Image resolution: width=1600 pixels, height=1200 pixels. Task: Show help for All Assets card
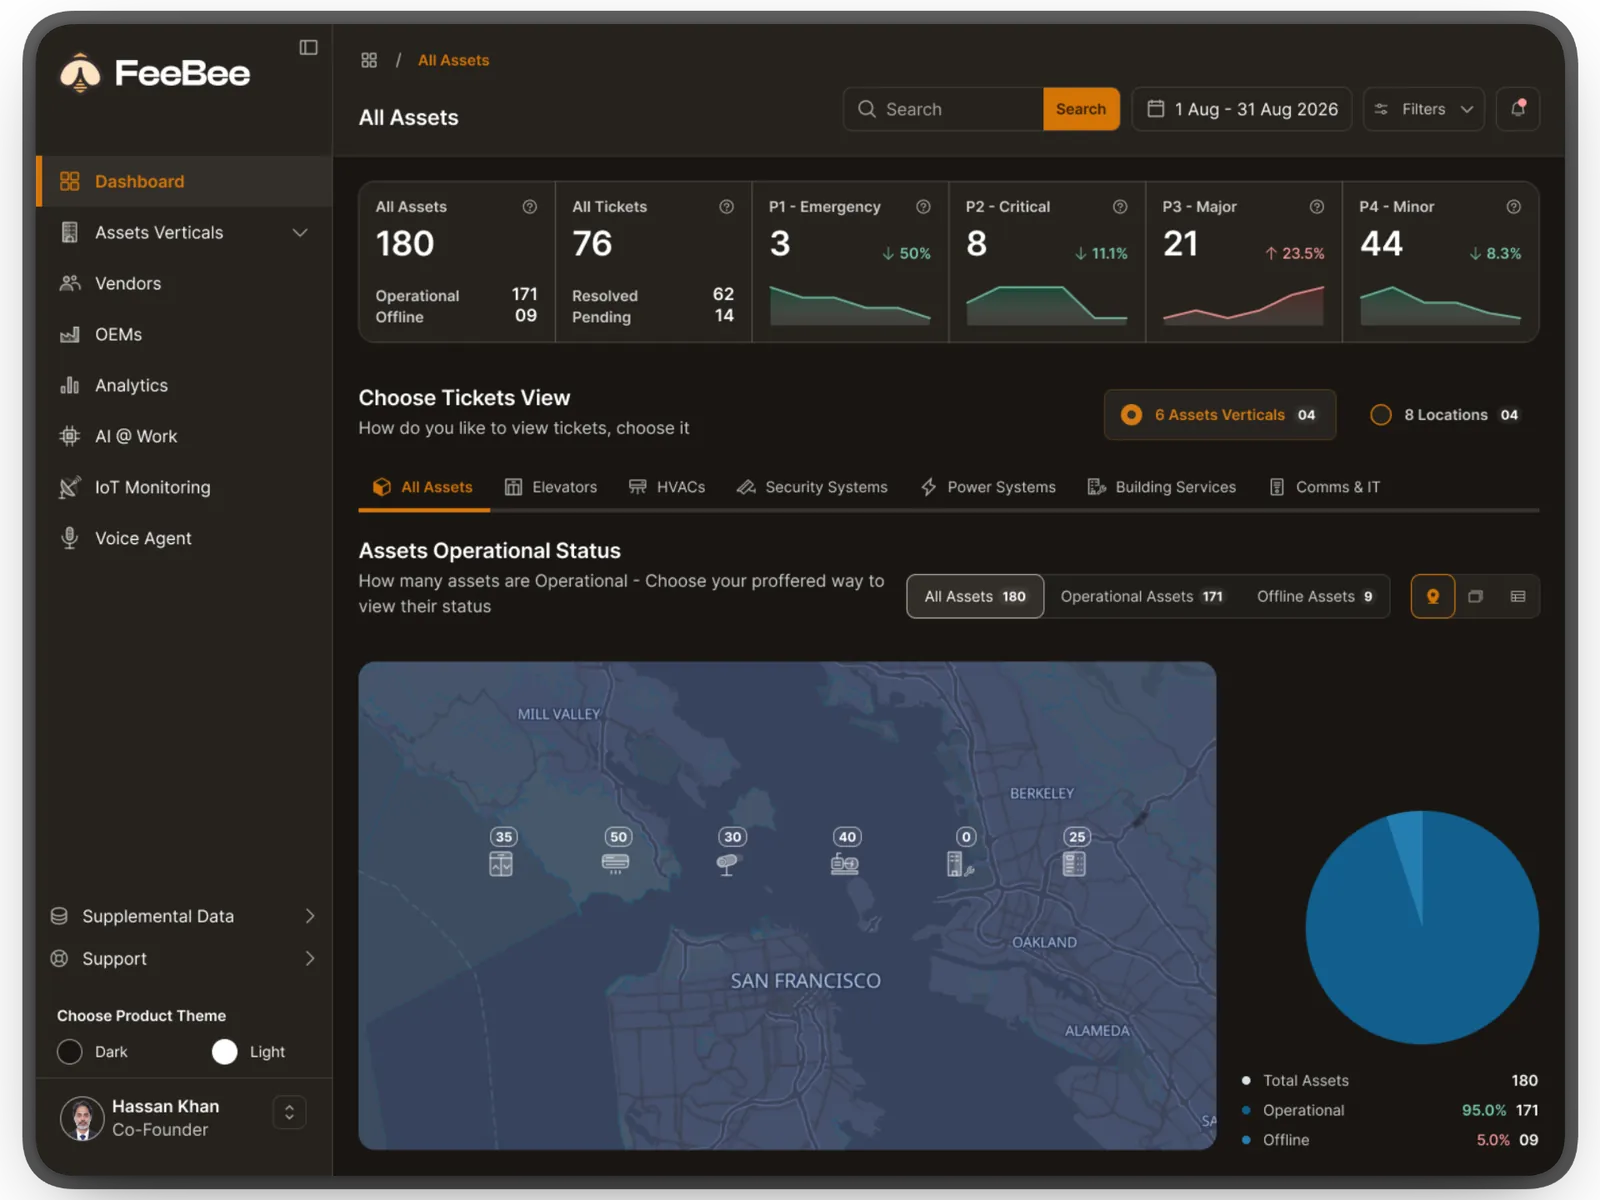tap(529, 207)
